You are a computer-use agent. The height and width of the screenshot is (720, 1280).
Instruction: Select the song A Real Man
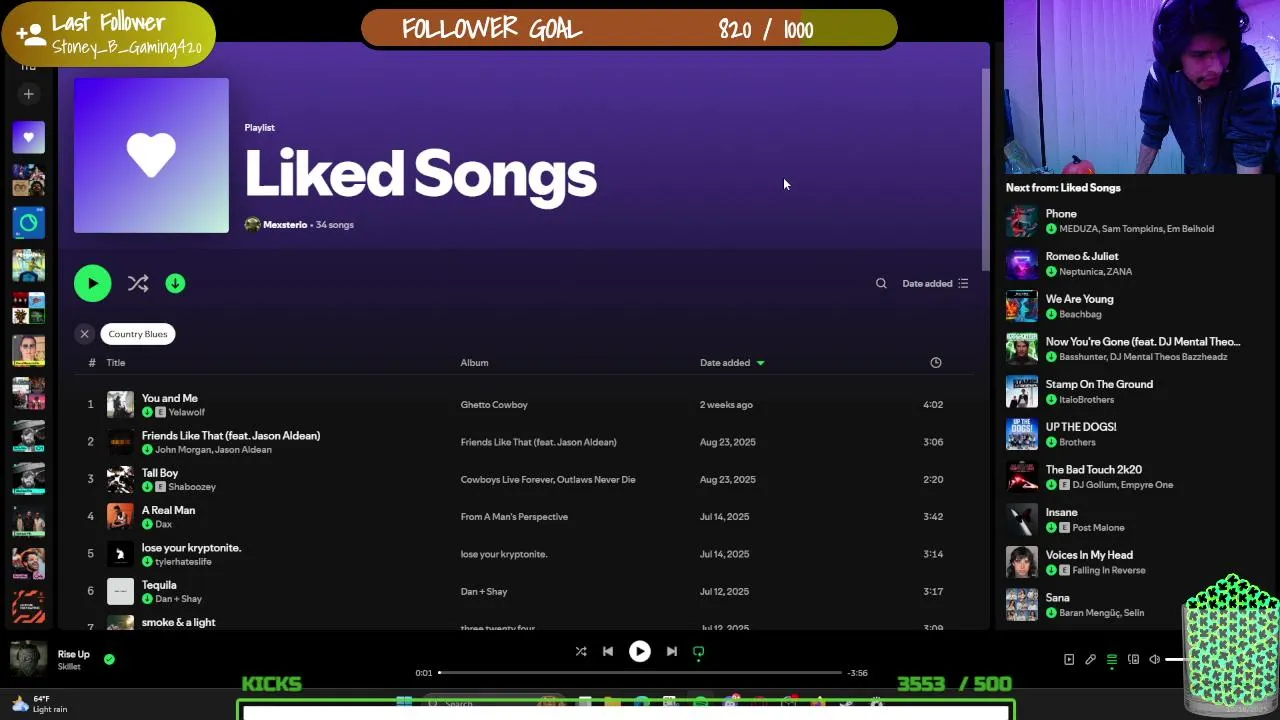tap(168, 510)
